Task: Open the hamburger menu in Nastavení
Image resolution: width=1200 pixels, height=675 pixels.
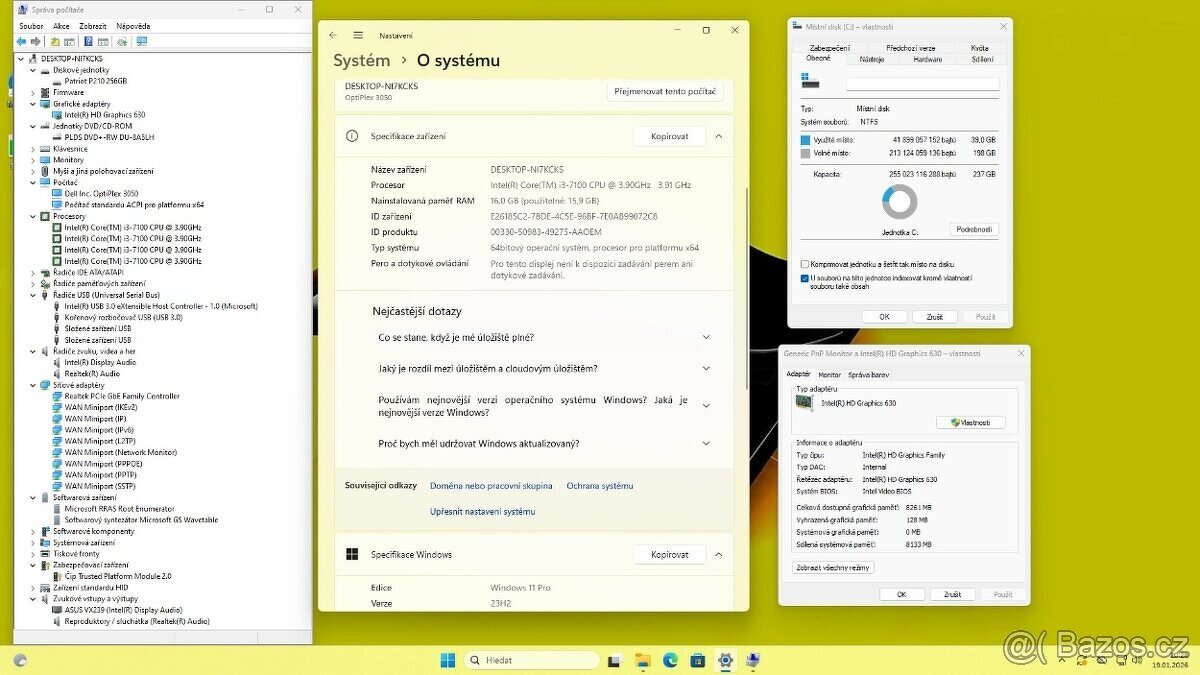Action: [x=358, y=35]
